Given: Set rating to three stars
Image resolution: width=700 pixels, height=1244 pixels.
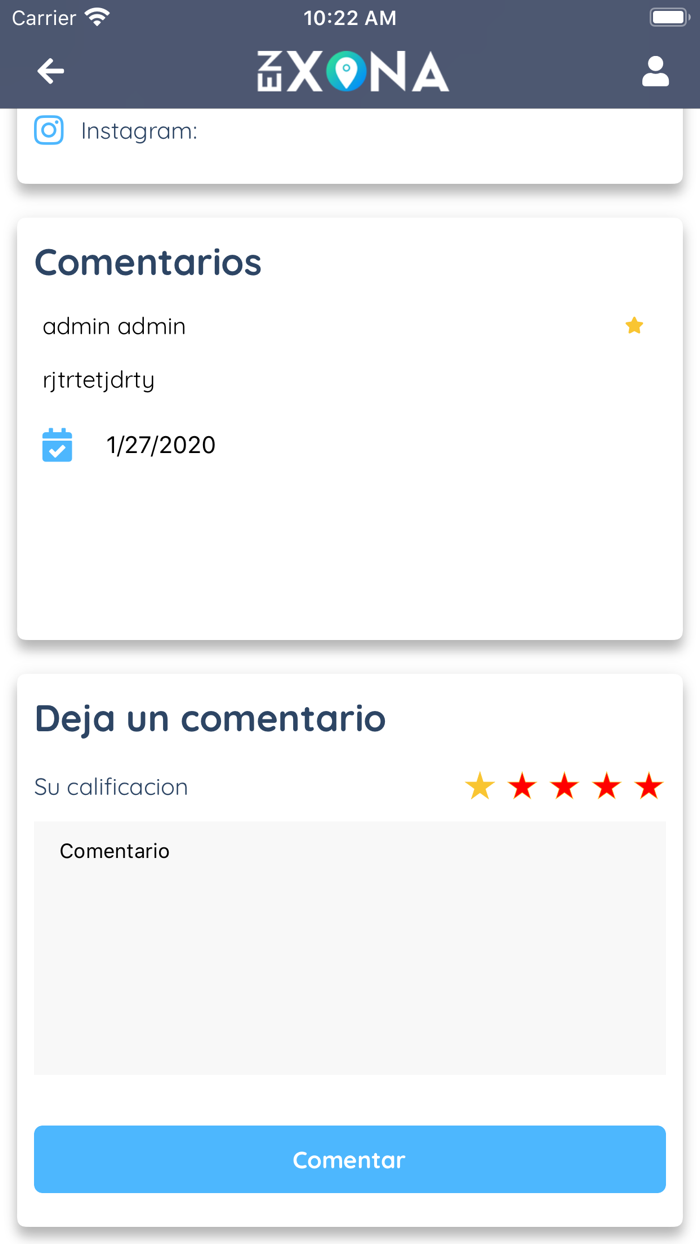Looking at the screenshot, I should point(565,787).
